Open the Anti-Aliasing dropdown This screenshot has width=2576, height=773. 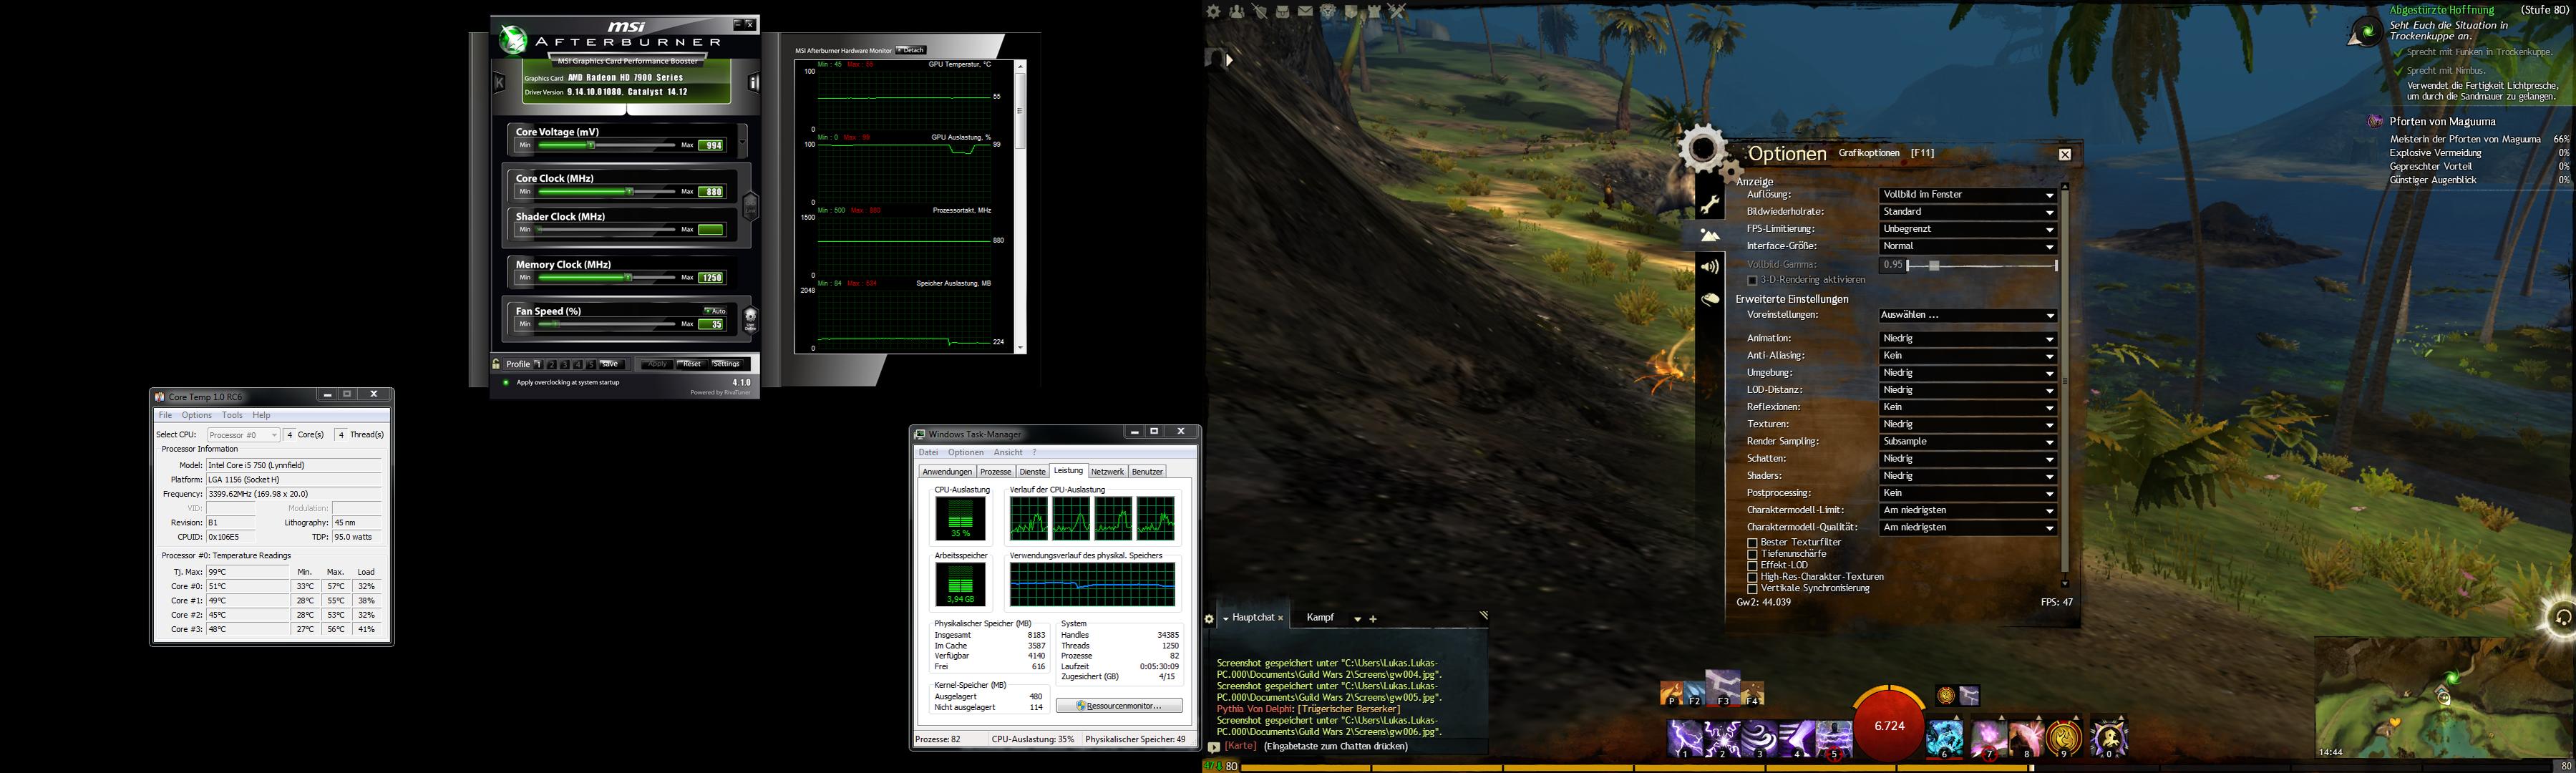(x=1967, y=356)
